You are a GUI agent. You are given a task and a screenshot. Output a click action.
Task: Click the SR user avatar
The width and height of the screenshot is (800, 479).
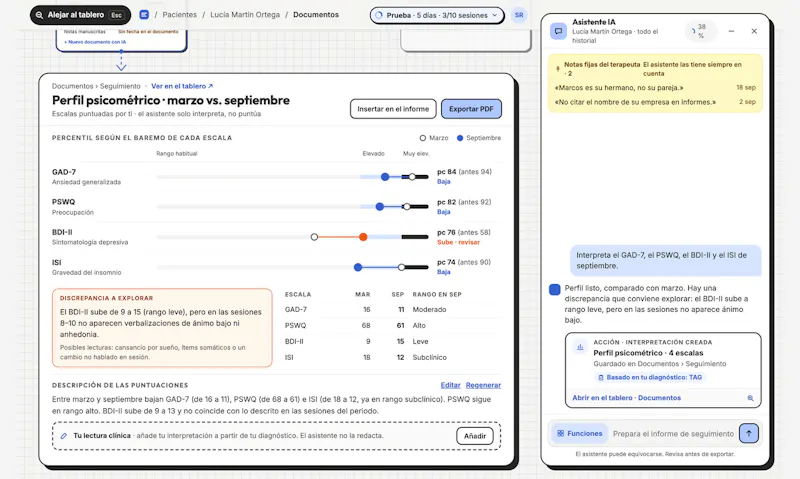518,15
